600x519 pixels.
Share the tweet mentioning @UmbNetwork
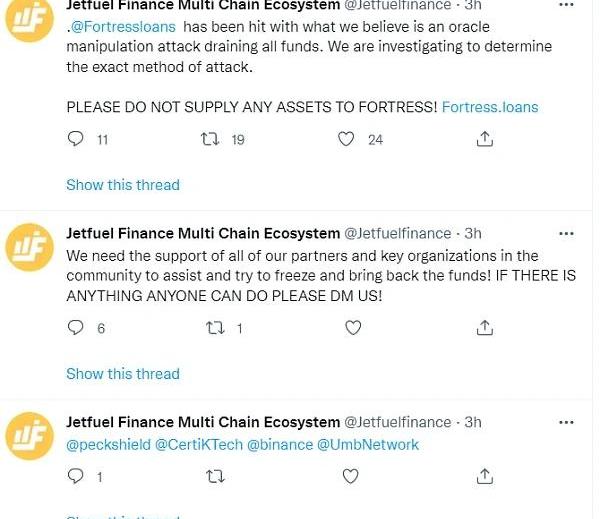point(485,476)
